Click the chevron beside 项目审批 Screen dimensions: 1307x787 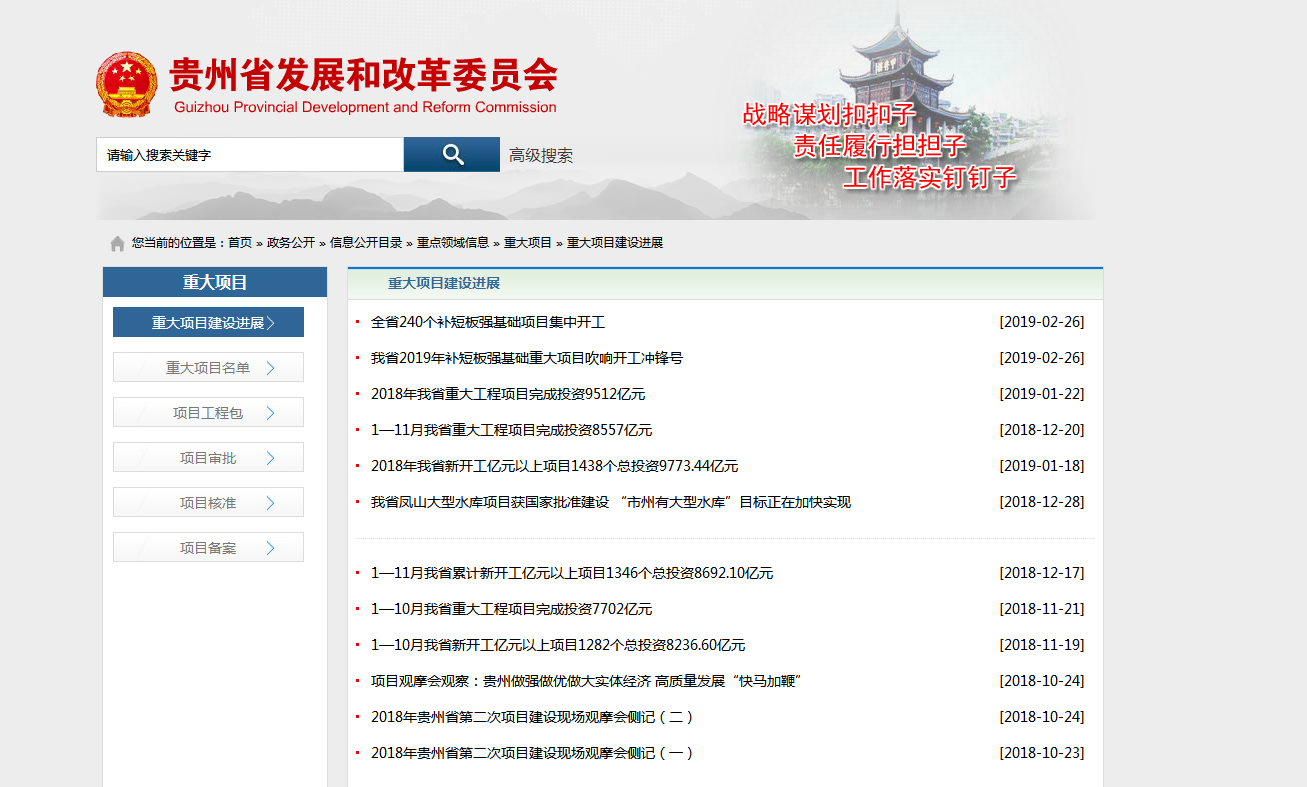click(x=270, y=458)
